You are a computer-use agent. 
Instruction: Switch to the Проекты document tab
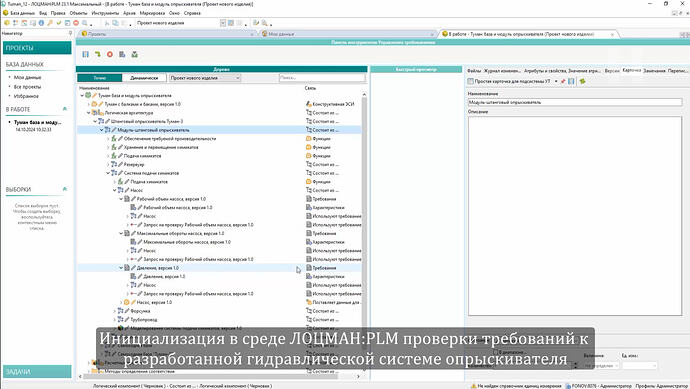click(166, 34)
